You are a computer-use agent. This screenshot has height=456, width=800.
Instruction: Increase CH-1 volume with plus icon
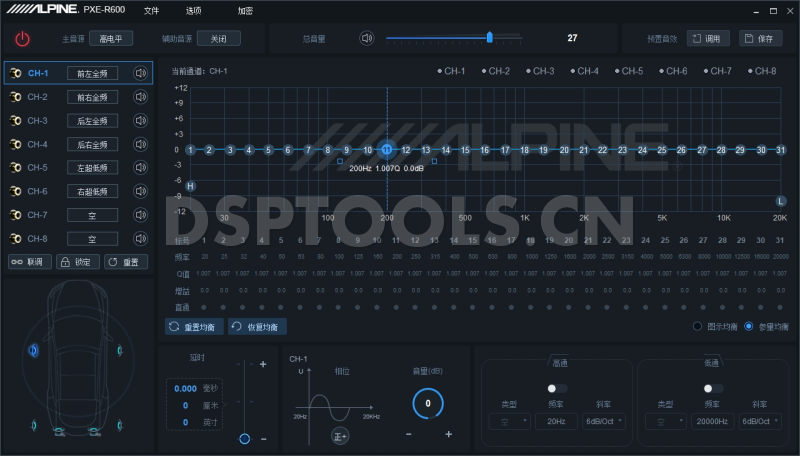(x=448, y=434)
